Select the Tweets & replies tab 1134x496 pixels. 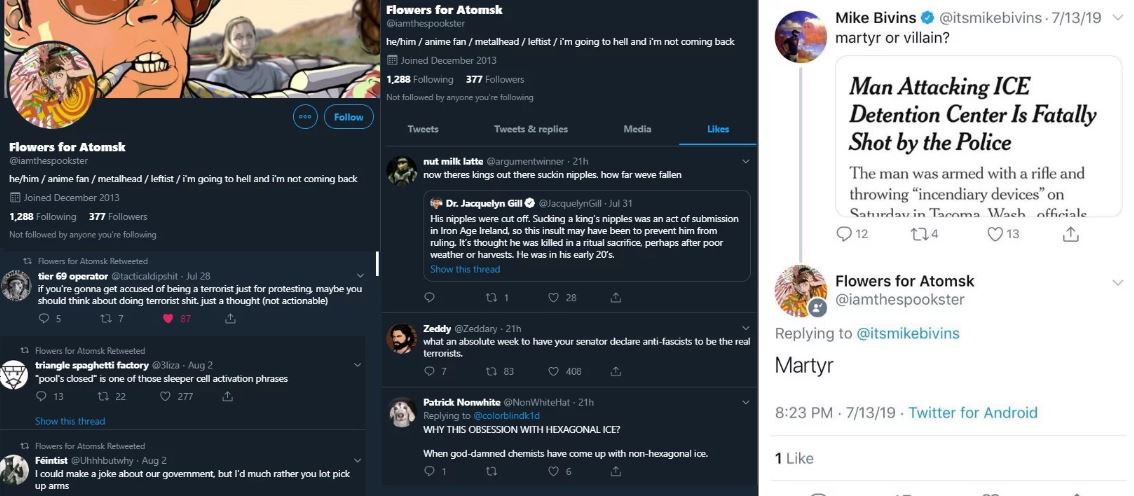point(531,129)
